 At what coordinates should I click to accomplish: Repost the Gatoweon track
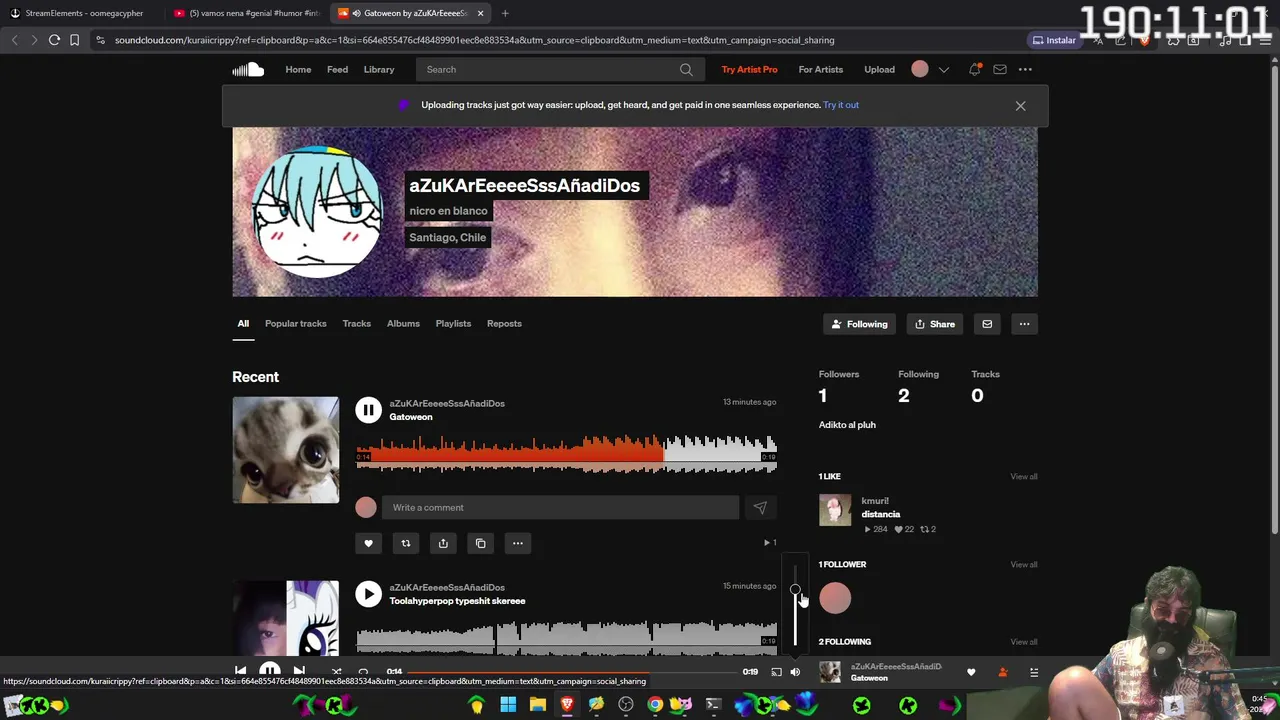tap(406, 543)
